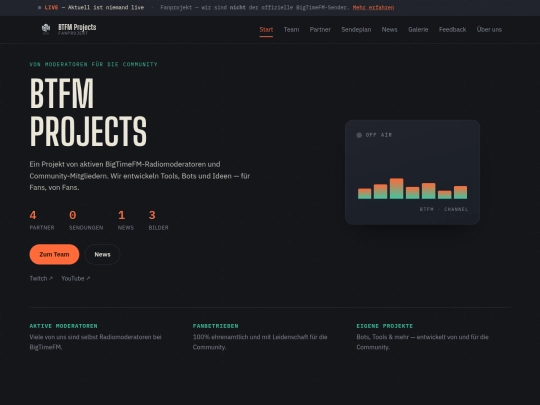Click the '1 News' statistic
The image size is (540, 405).
[126, 220]
